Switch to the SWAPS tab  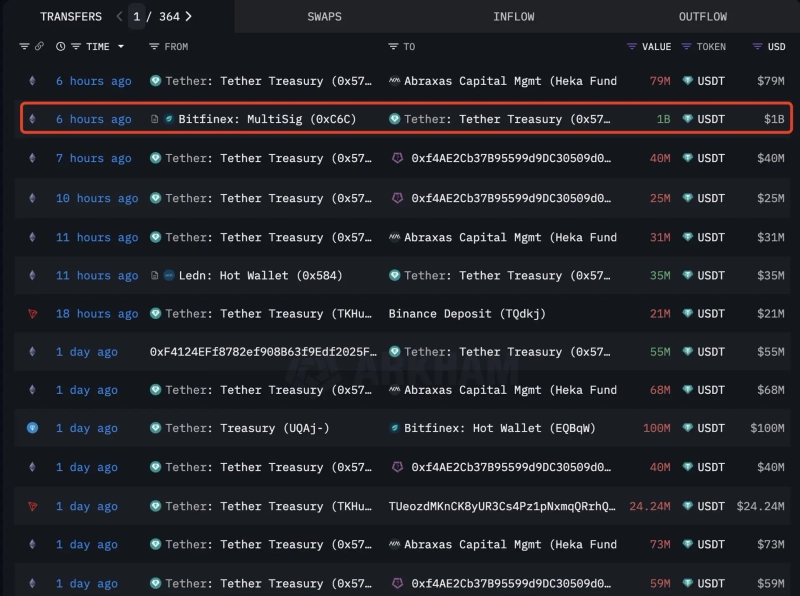324,17
